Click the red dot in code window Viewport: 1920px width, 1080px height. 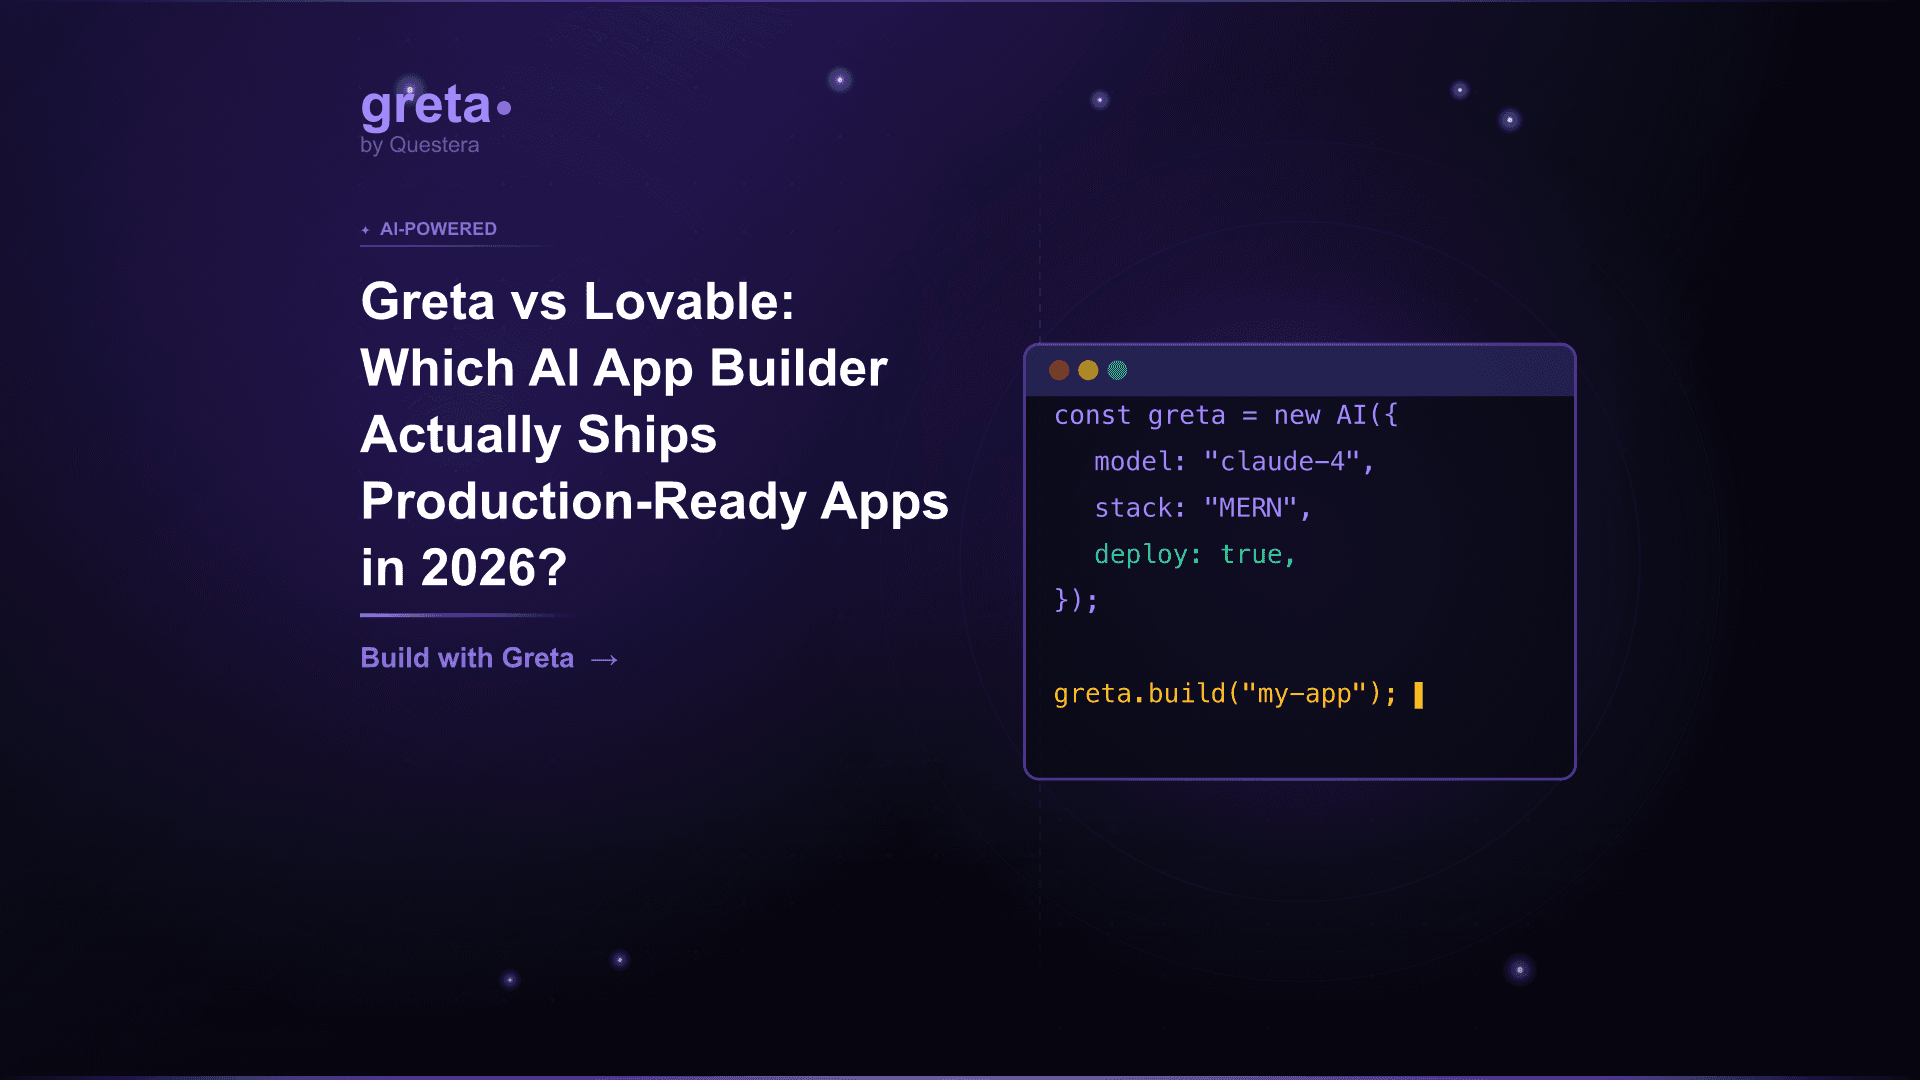click(x=1059, y=370)
